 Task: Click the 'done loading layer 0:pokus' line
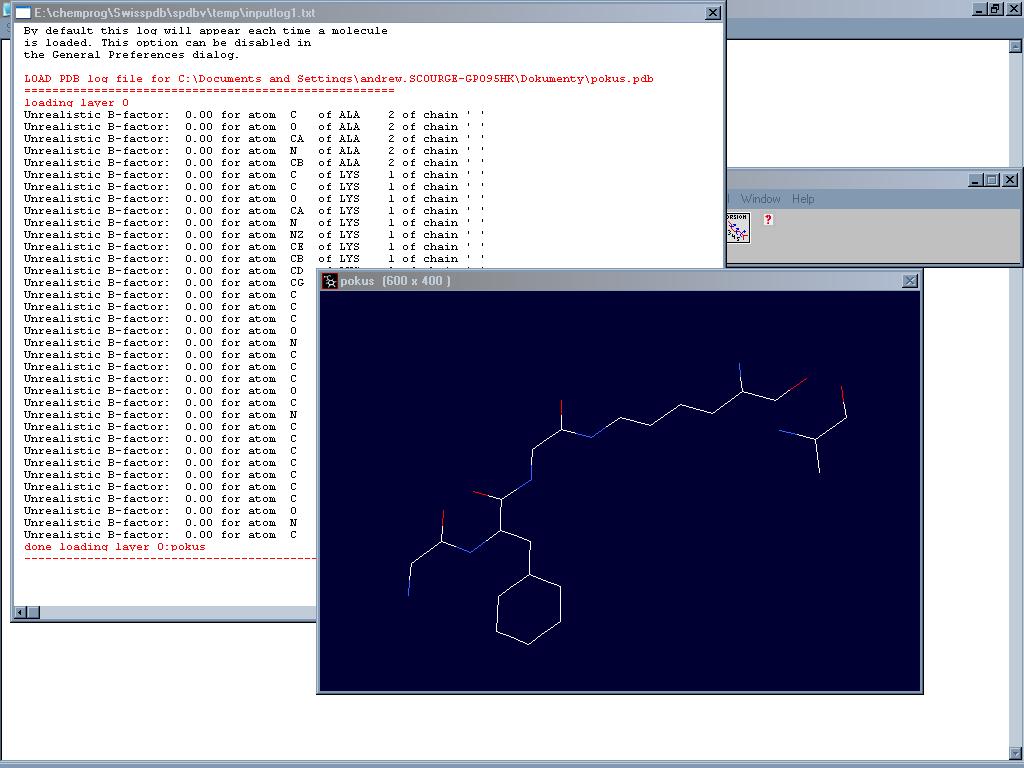[115, 547]
